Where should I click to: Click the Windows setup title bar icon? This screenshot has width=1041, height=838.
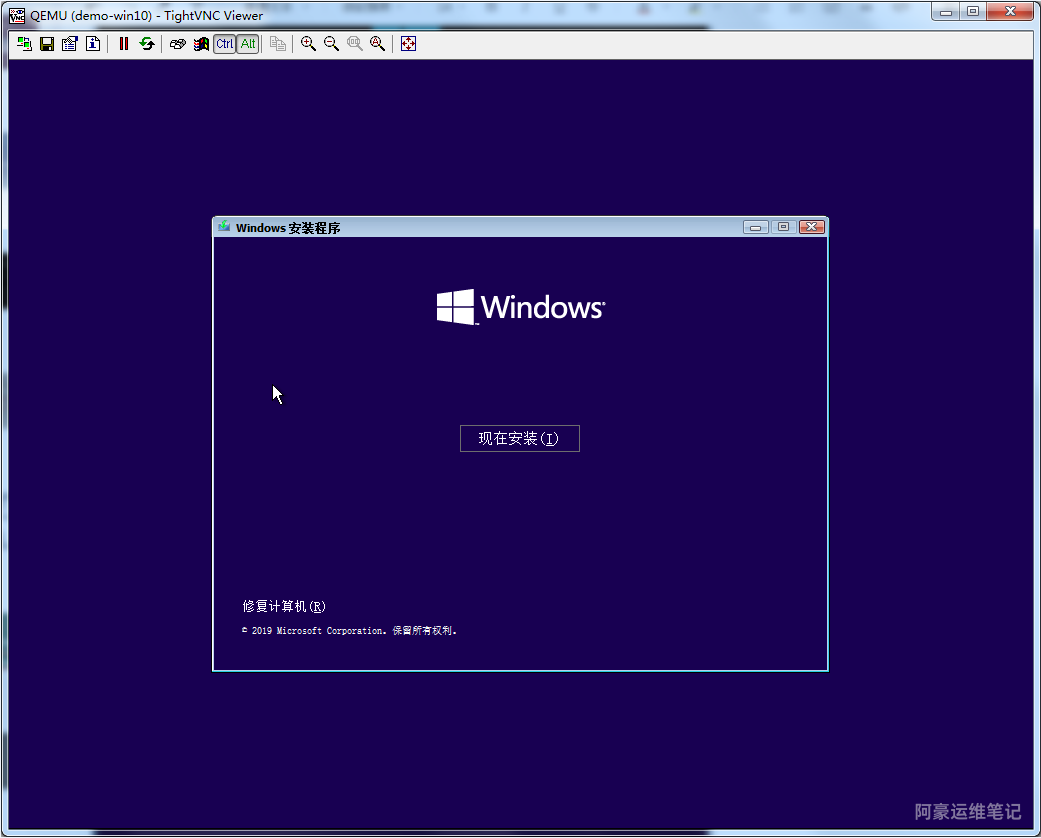pos(224,227)
